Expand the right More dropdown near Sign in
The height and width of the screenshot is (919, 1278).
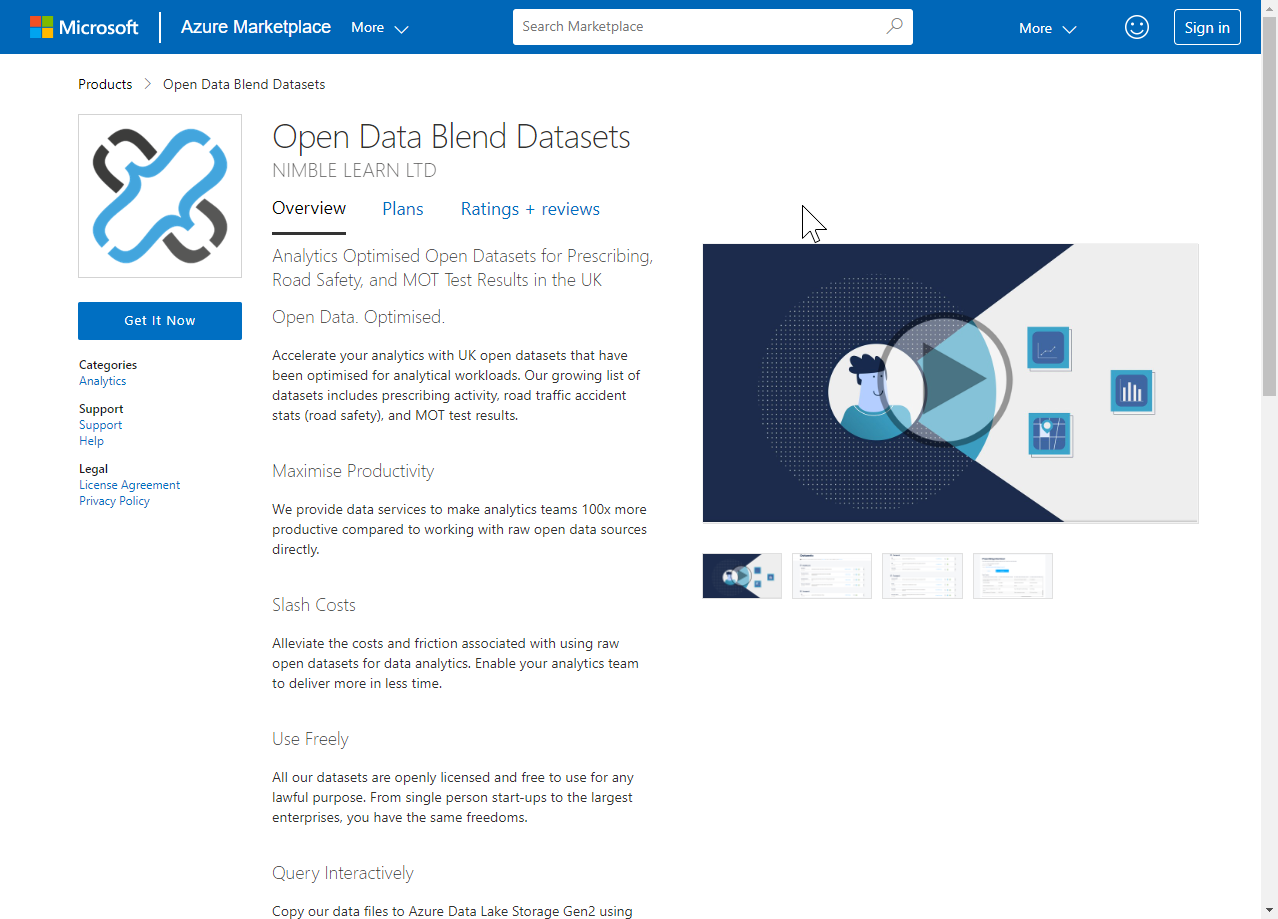1047,28
